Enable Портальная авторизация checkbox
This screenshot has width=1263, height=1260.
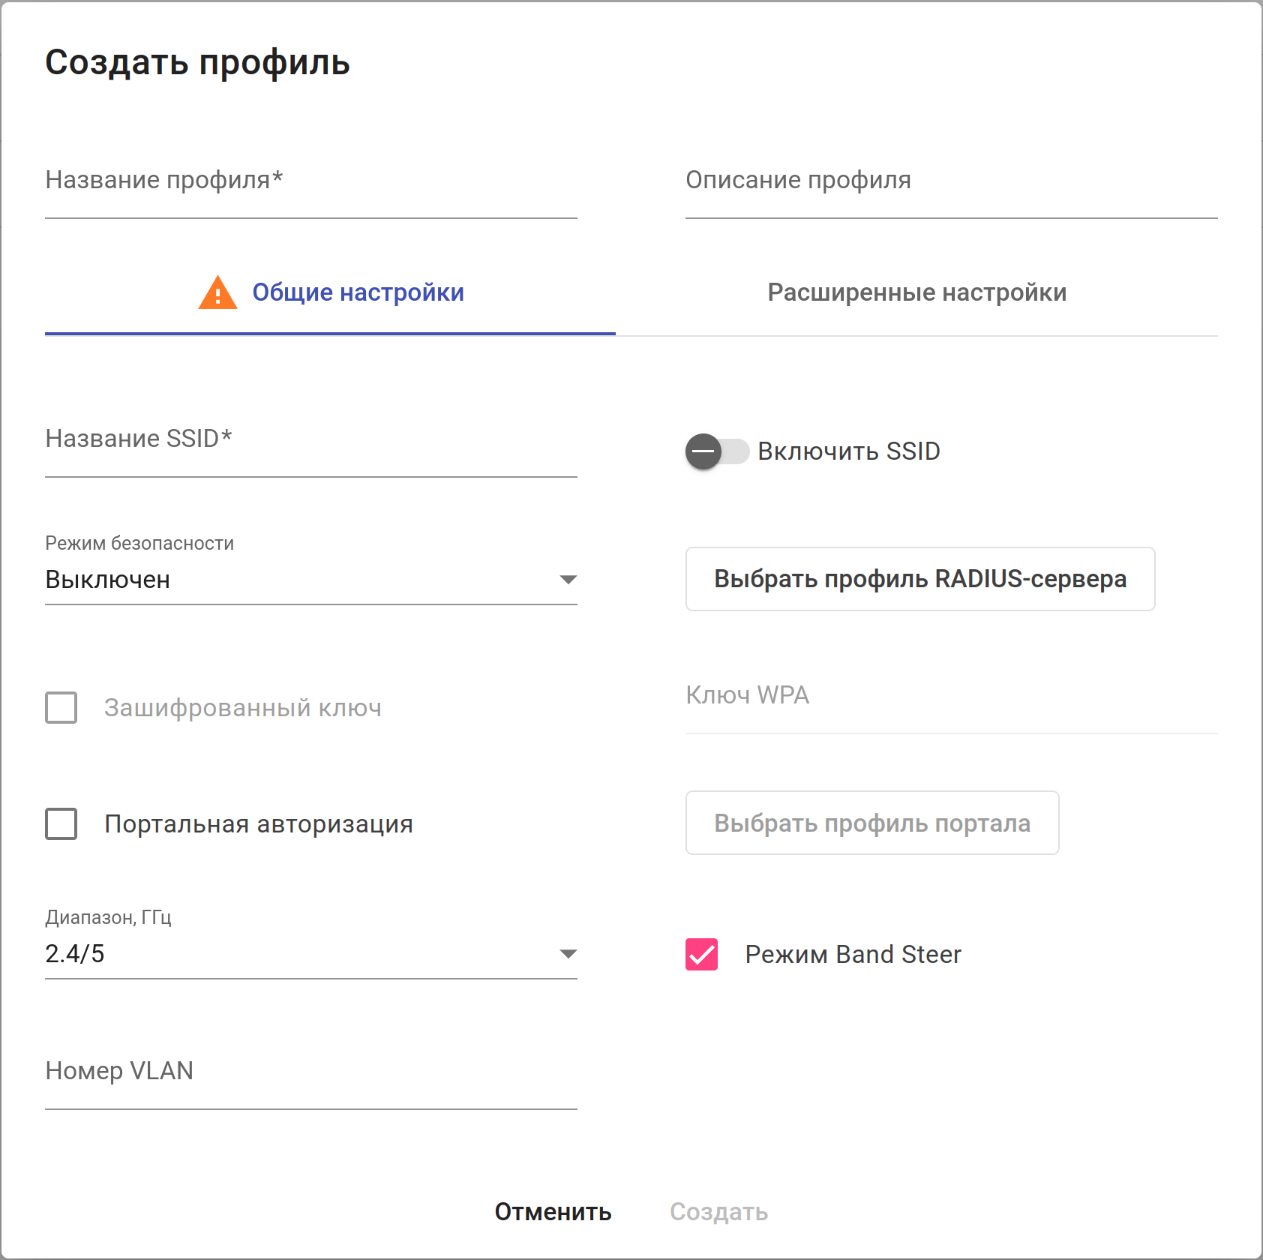[62, 824]
